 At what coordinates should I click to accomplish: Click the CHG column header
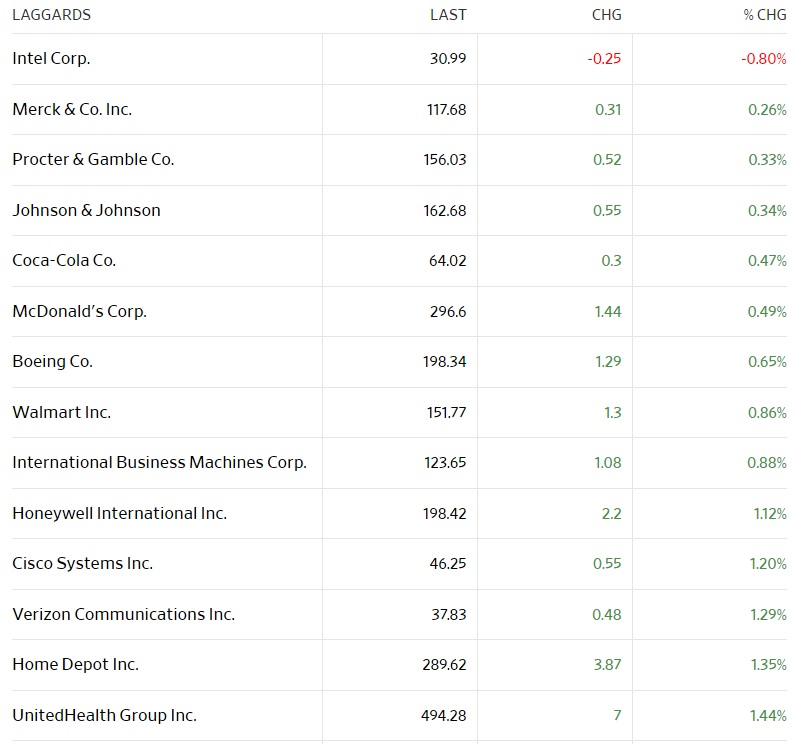pyautogui.click(x=606, y=15)
